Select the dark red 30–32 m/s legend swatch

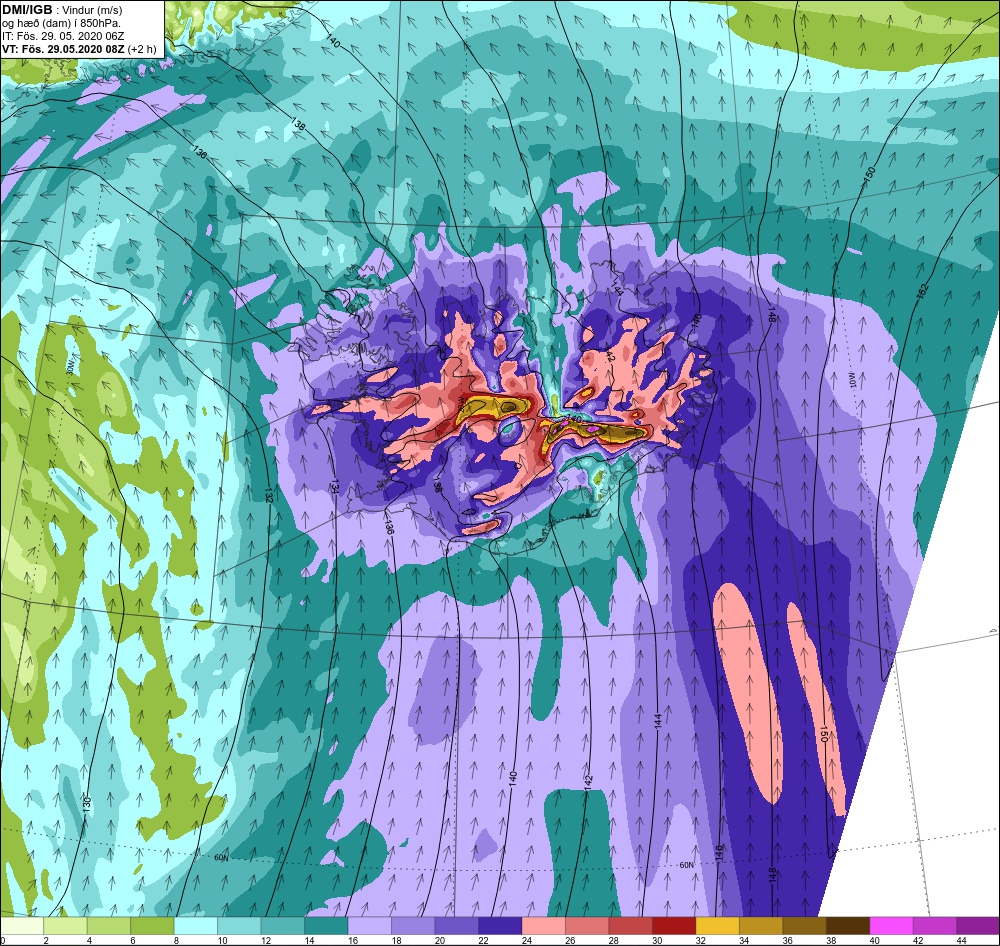674,926
